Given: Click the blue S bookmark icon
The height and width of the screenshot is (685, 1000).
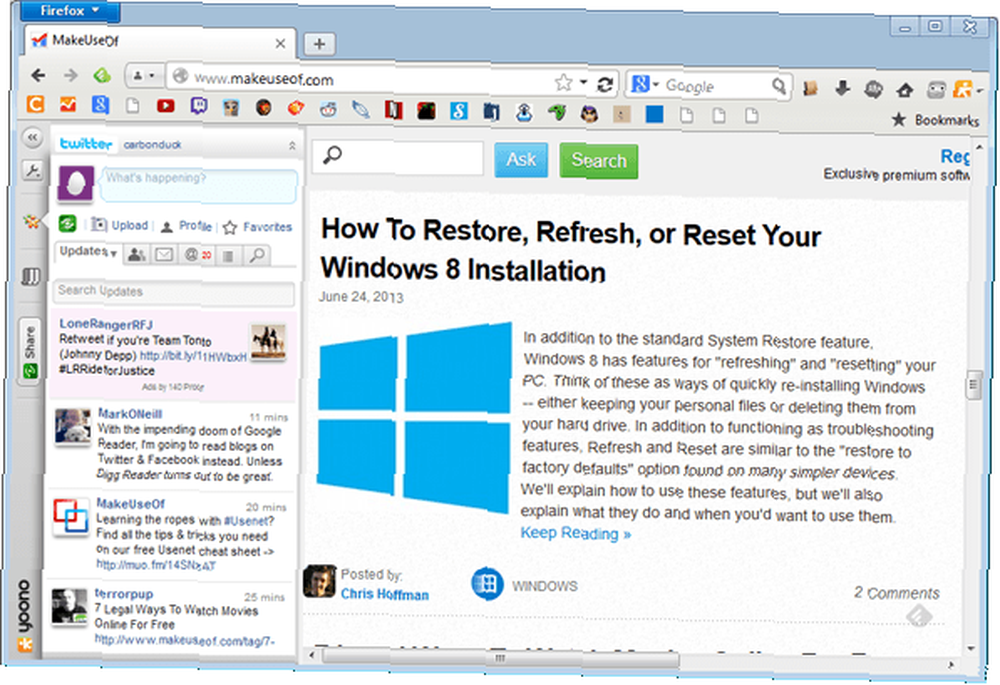Looking at the screenshot, I should [459, 111].
